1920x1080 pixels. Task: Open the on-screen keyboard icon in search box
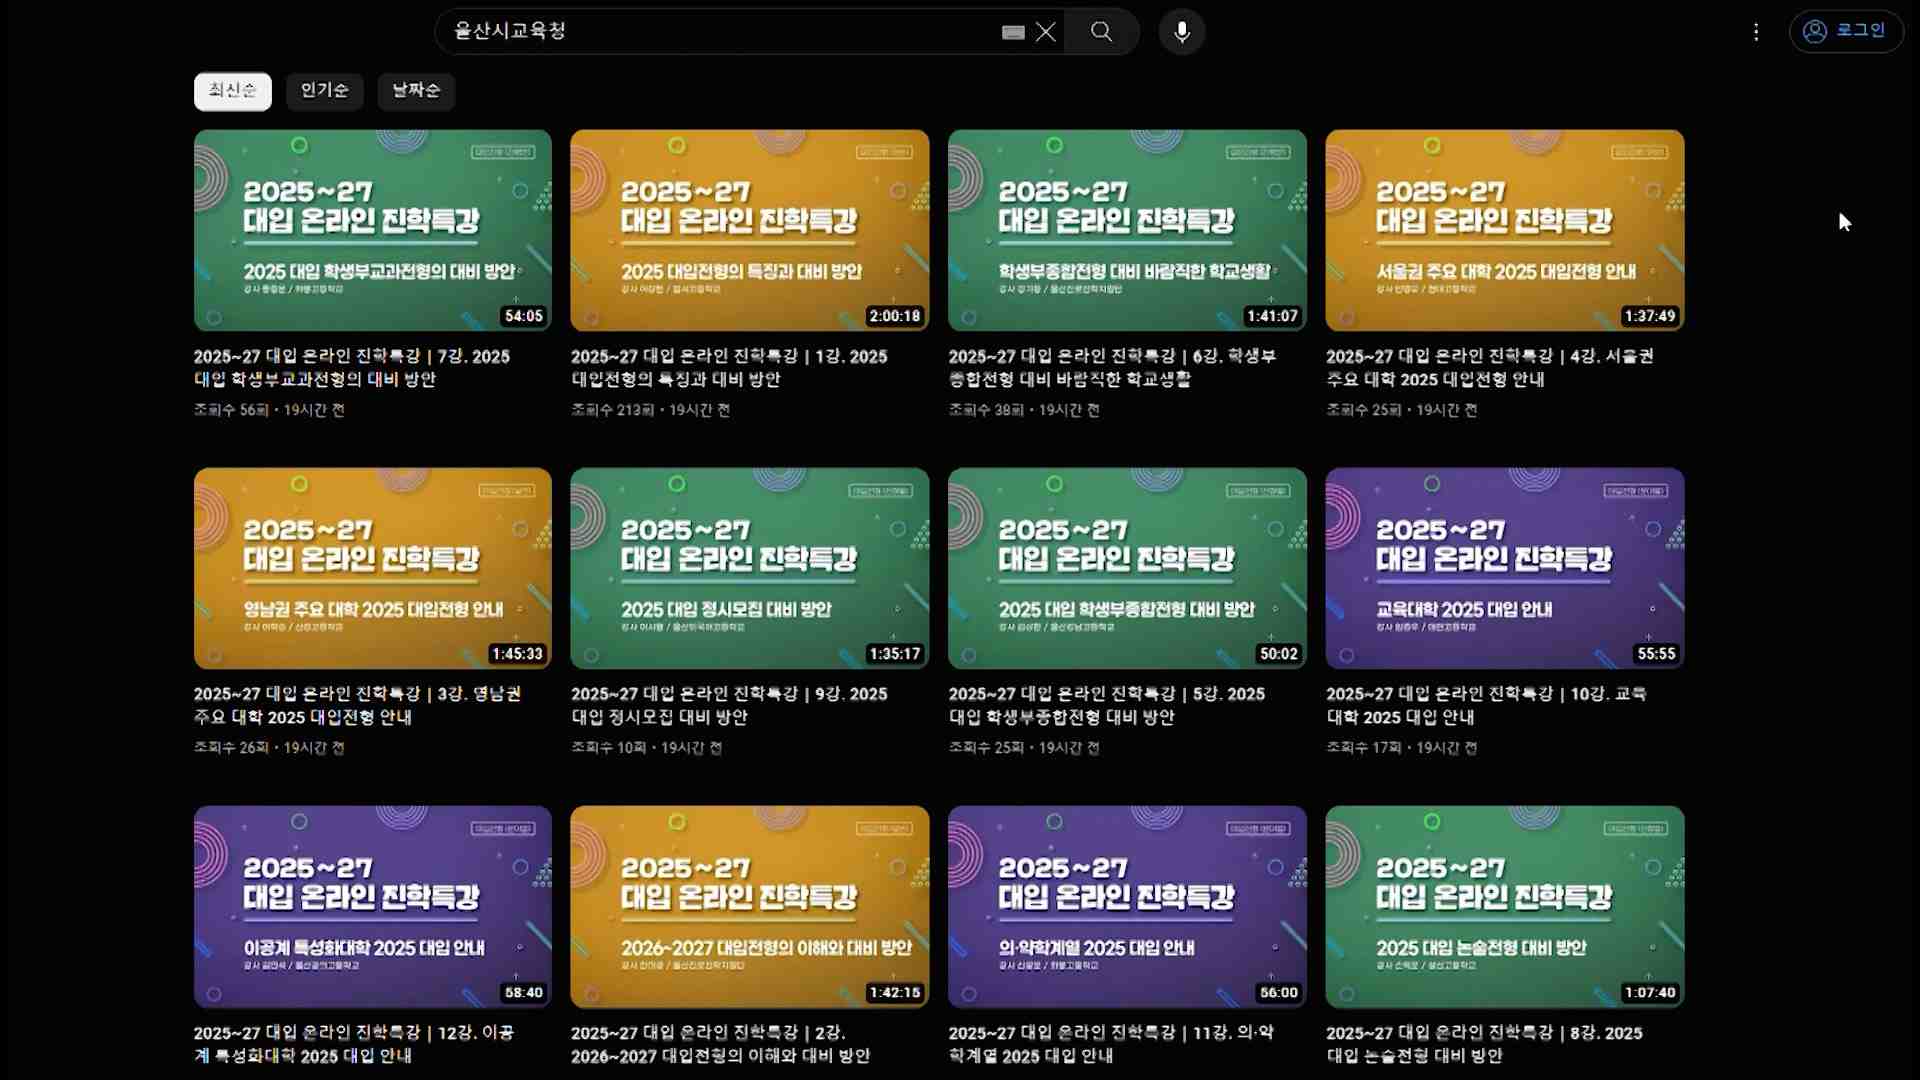pyautogui.click(x=1013, y=32)
